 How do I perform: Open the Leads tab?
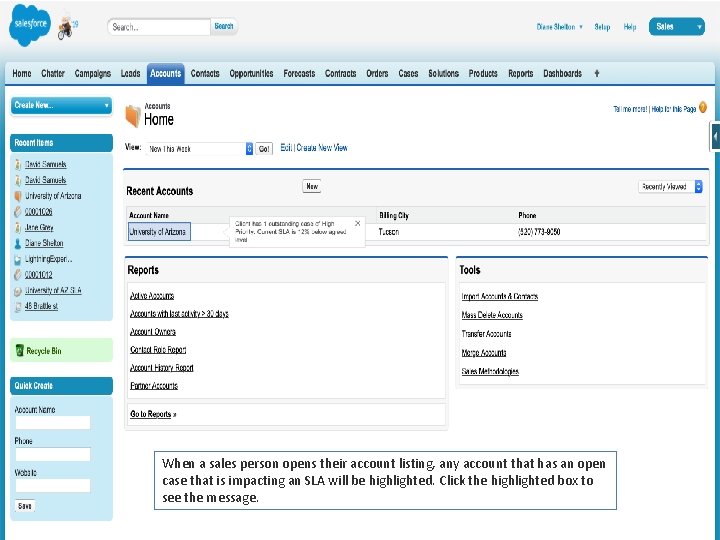click(130, 73)
